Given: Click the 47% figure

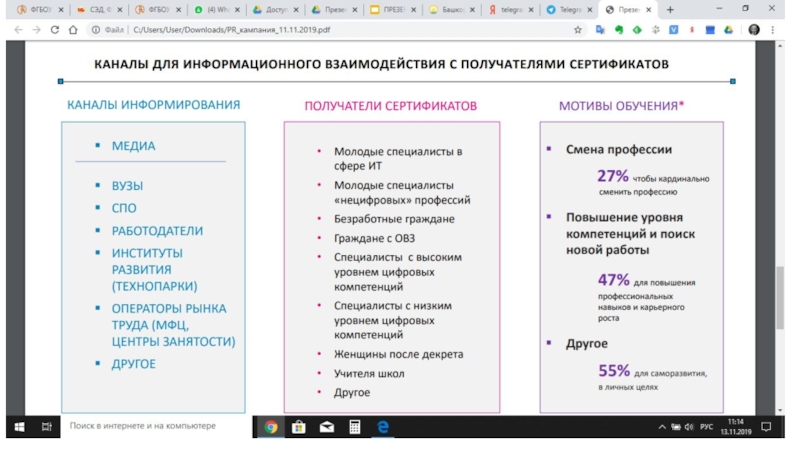Looking at the screenshot, I should pyautogui.click(x=614, y=280).
